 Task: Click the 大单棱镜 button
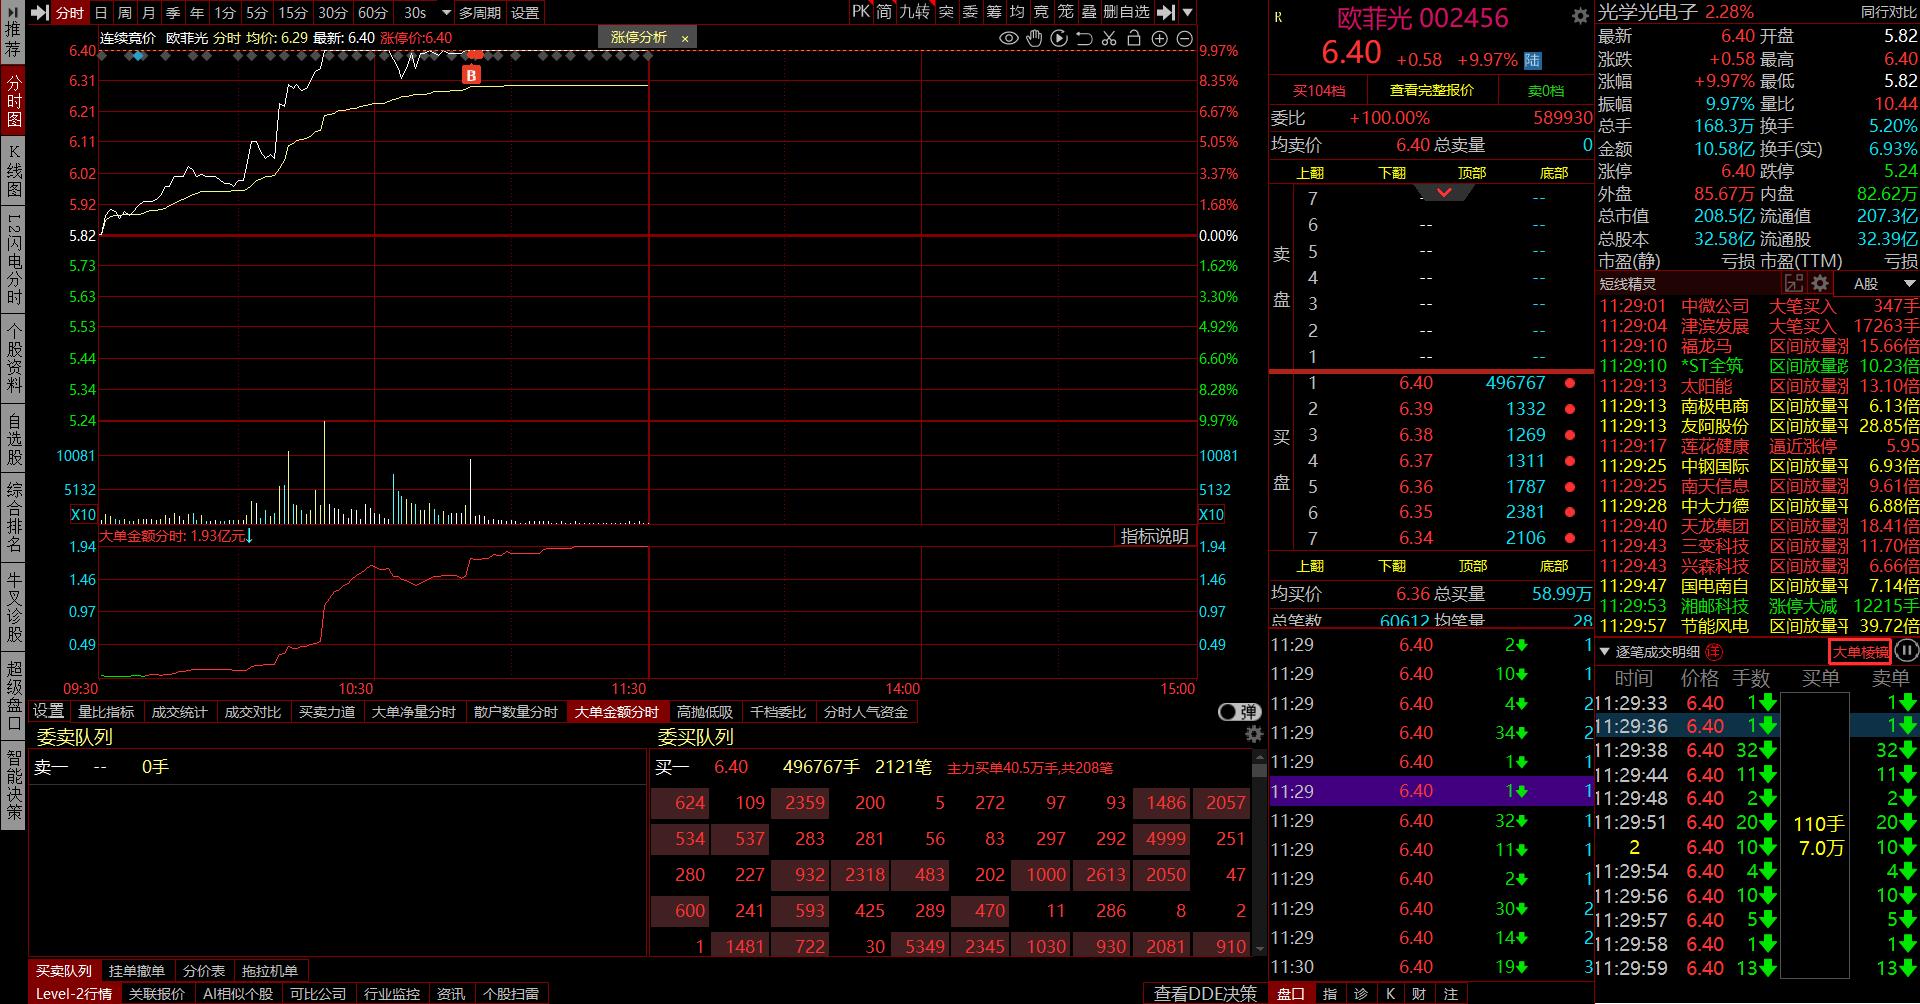pyautogui.click(x=1861, y=652)
